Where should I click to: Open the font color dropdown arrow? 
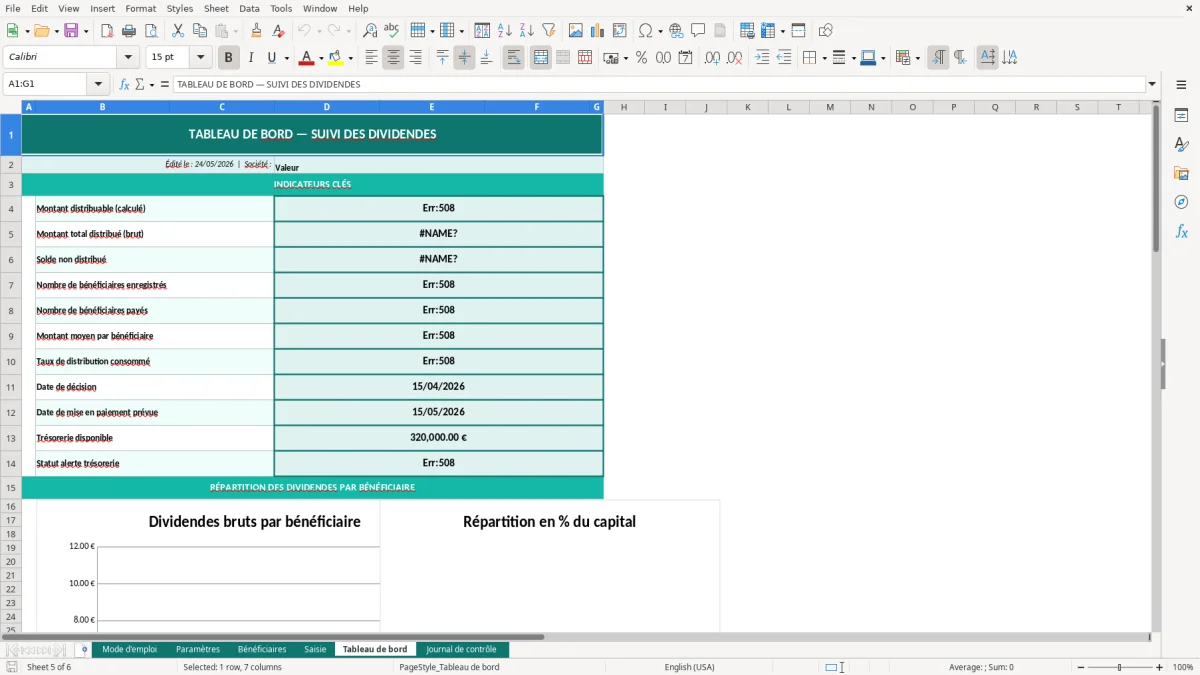tap(321, 58)
